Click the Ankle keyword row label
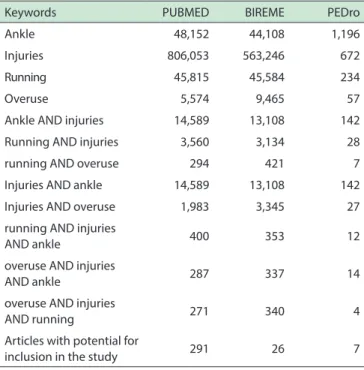This screenshot has width=364, height=370. [19, 34]
